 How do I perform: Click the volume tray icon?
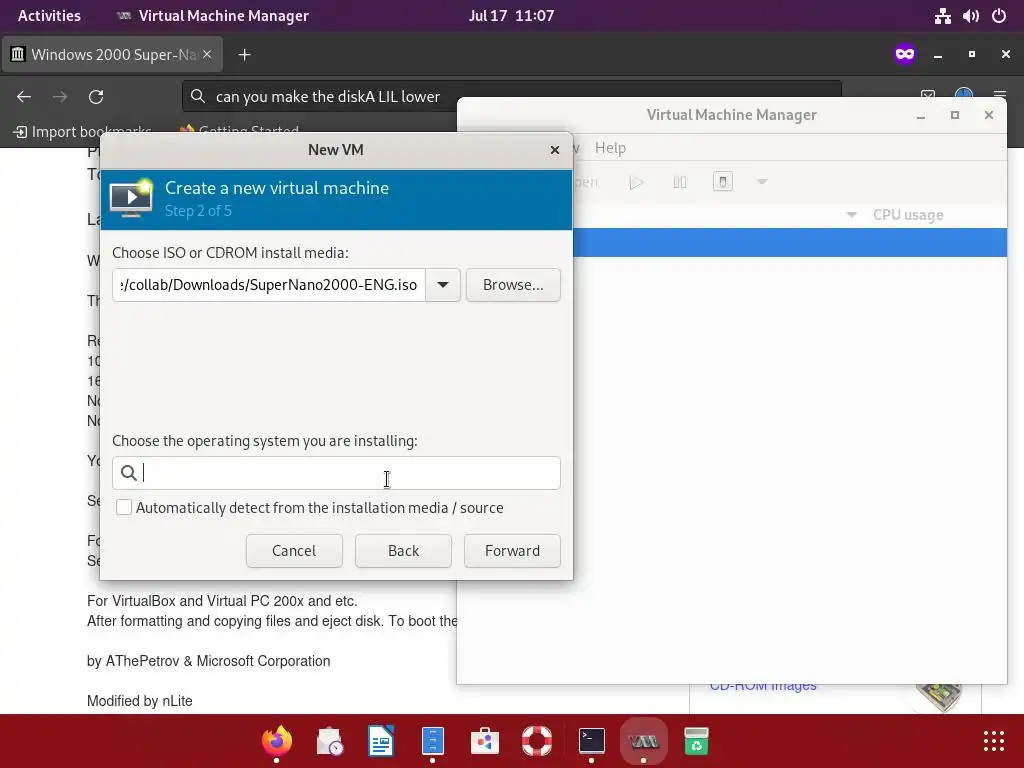point(970,16)
